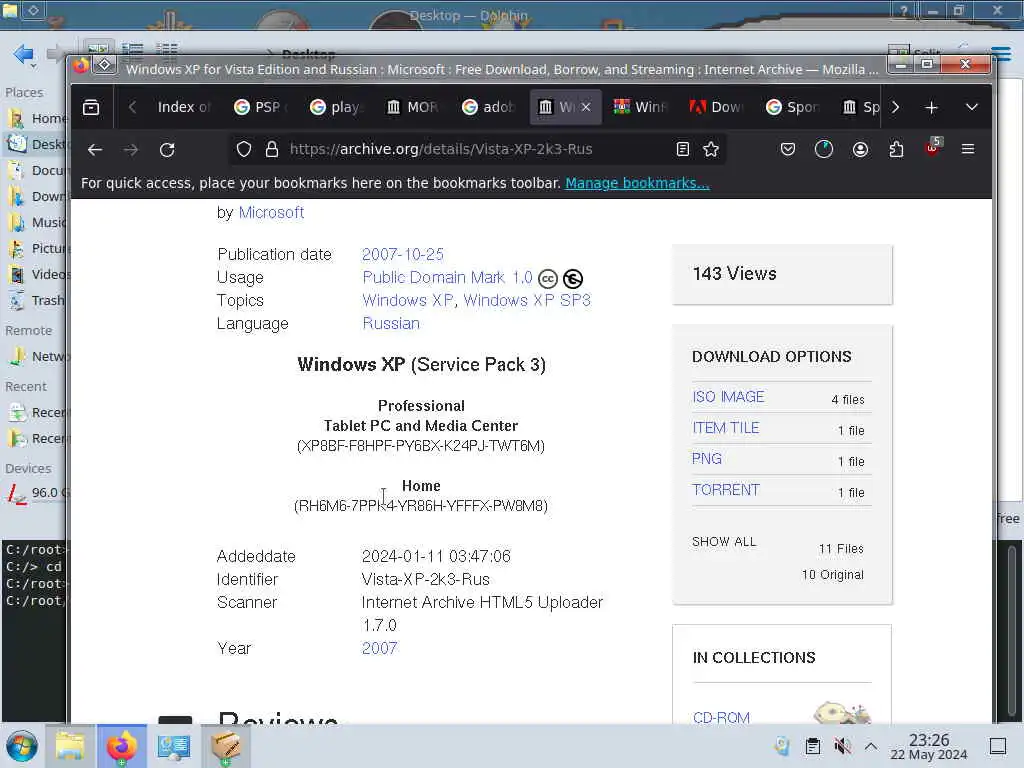Click the padlock site security icon
The width and height of the screenshot is (1024, 768).
coord(272,150)
